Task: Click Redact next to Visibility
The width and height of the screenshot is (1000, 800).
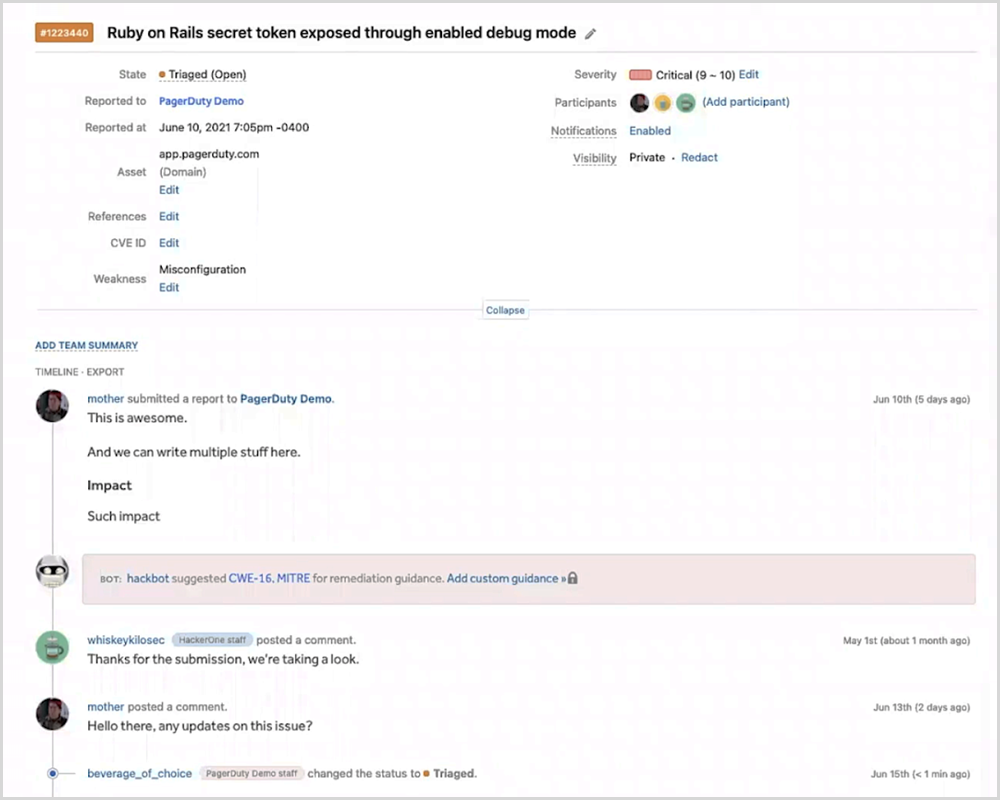Action: [x=700, y=158]
